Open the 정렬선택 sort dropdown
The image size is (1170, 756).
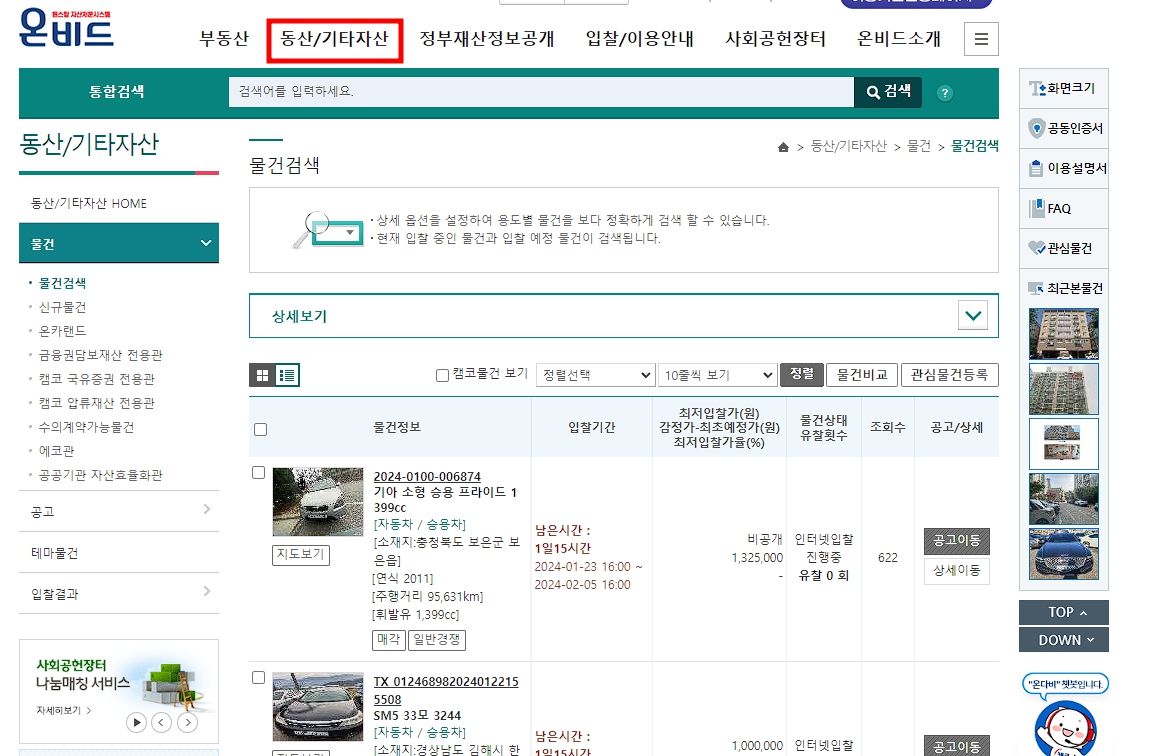pyautogui.click(x=595, y=374)
